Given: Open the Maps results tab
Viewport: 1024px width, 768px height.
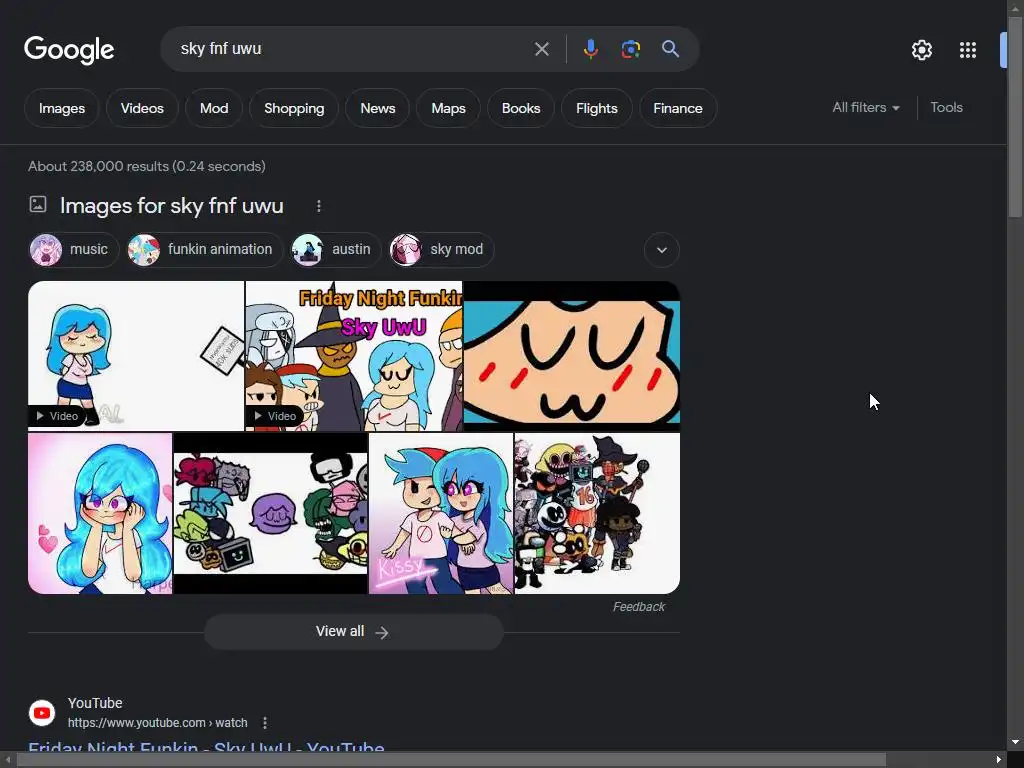Looking at the screenshot, I should pos(448,108).
